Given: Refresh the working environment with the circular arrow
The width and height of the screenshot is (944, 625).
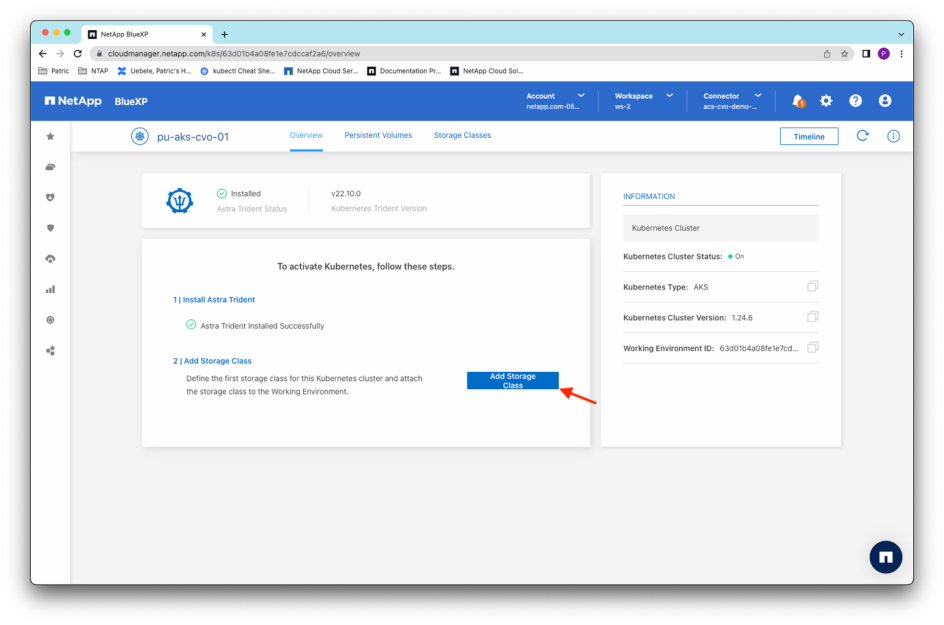Looking at the screenshot, I should (862, 136).
